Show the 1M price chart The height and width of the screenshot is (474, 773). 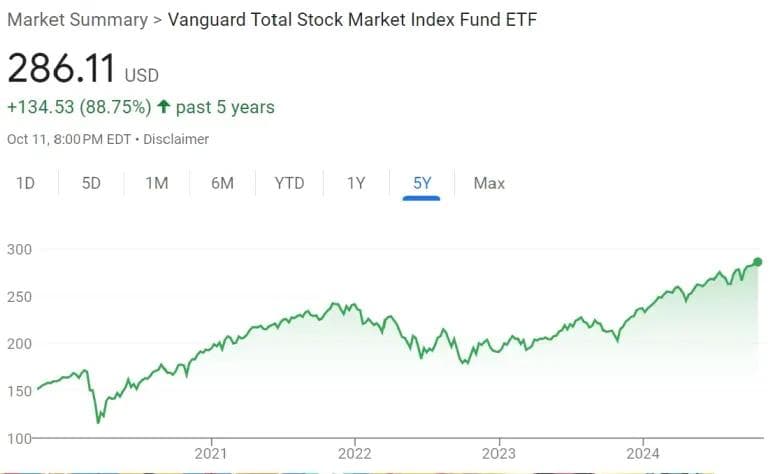[x=156, y=183]
